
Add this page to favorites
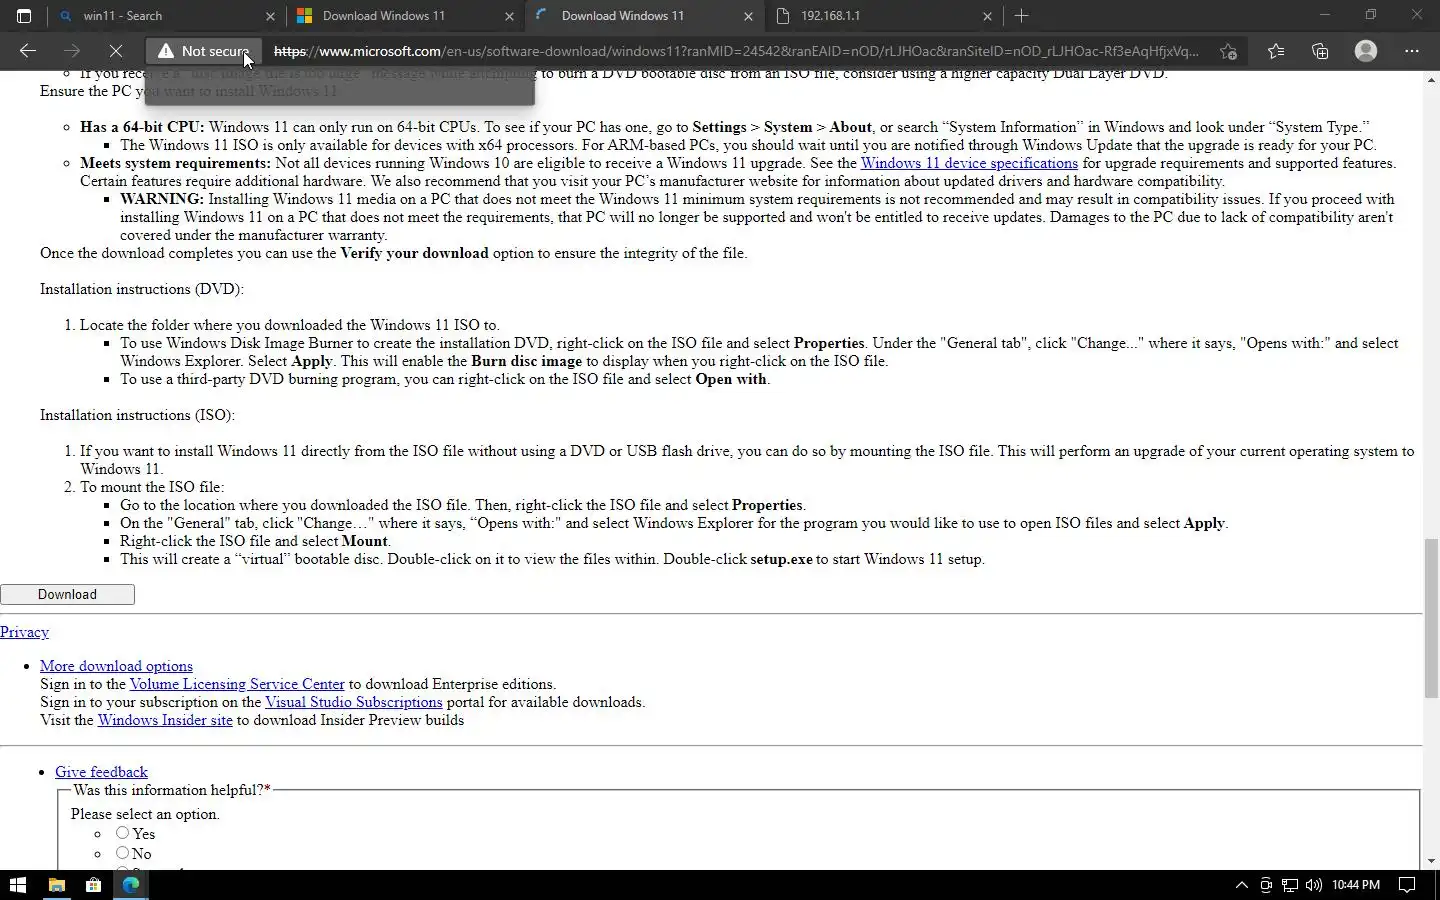click(x=1229, y=51)
